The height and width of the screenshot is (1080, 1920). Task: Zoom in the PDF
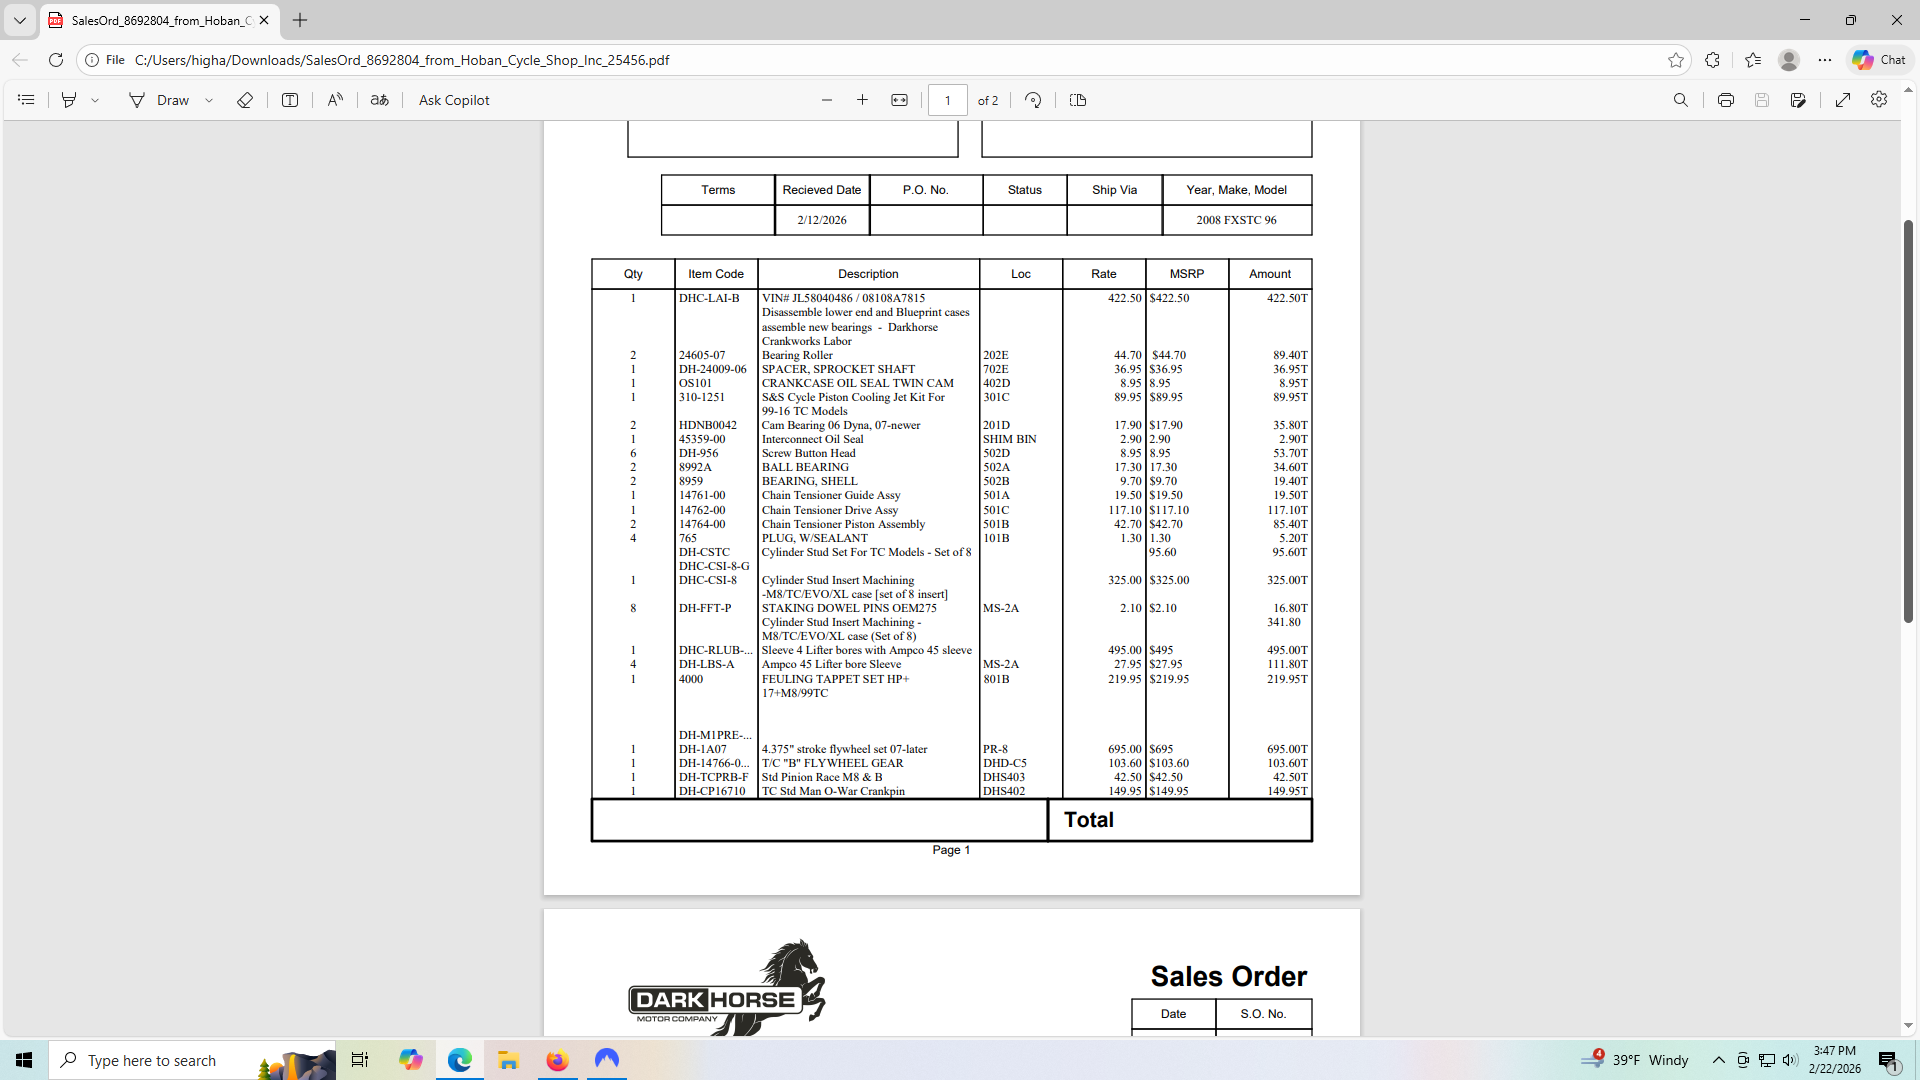coord(863,100)
